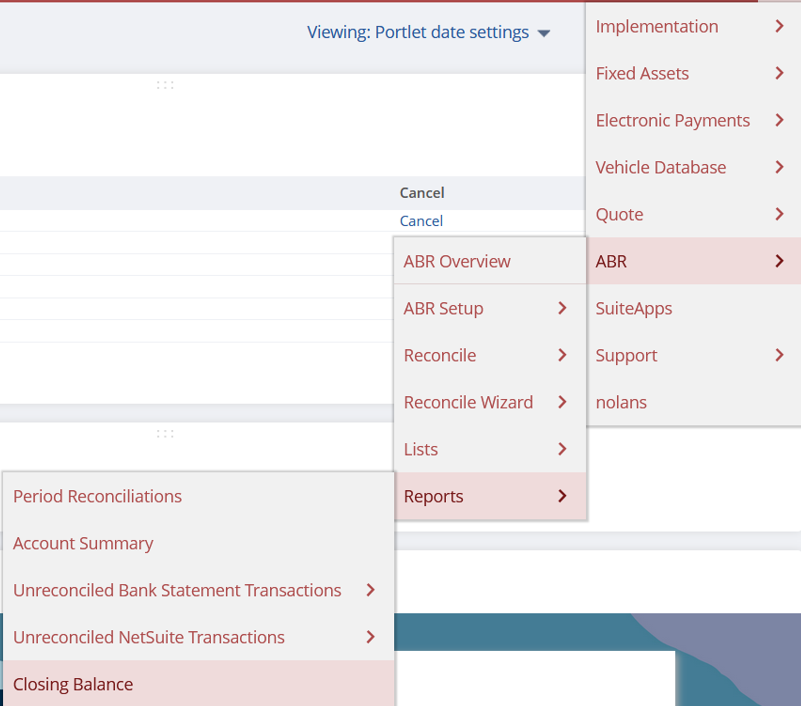Open the Fixed Assets menu item

pyautogui.click(x=642, y=74)
